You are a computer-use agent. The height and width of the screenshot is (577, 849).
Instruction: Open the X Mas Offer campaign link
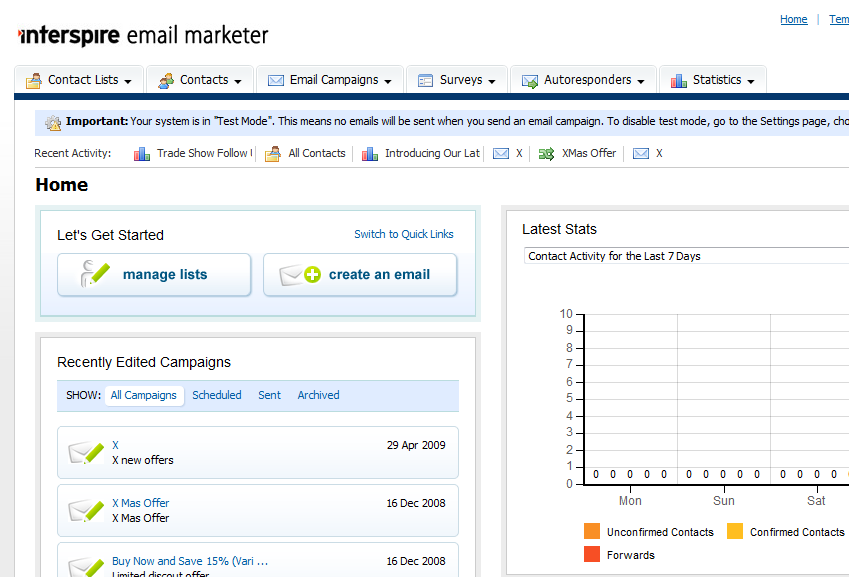[141, 503]
